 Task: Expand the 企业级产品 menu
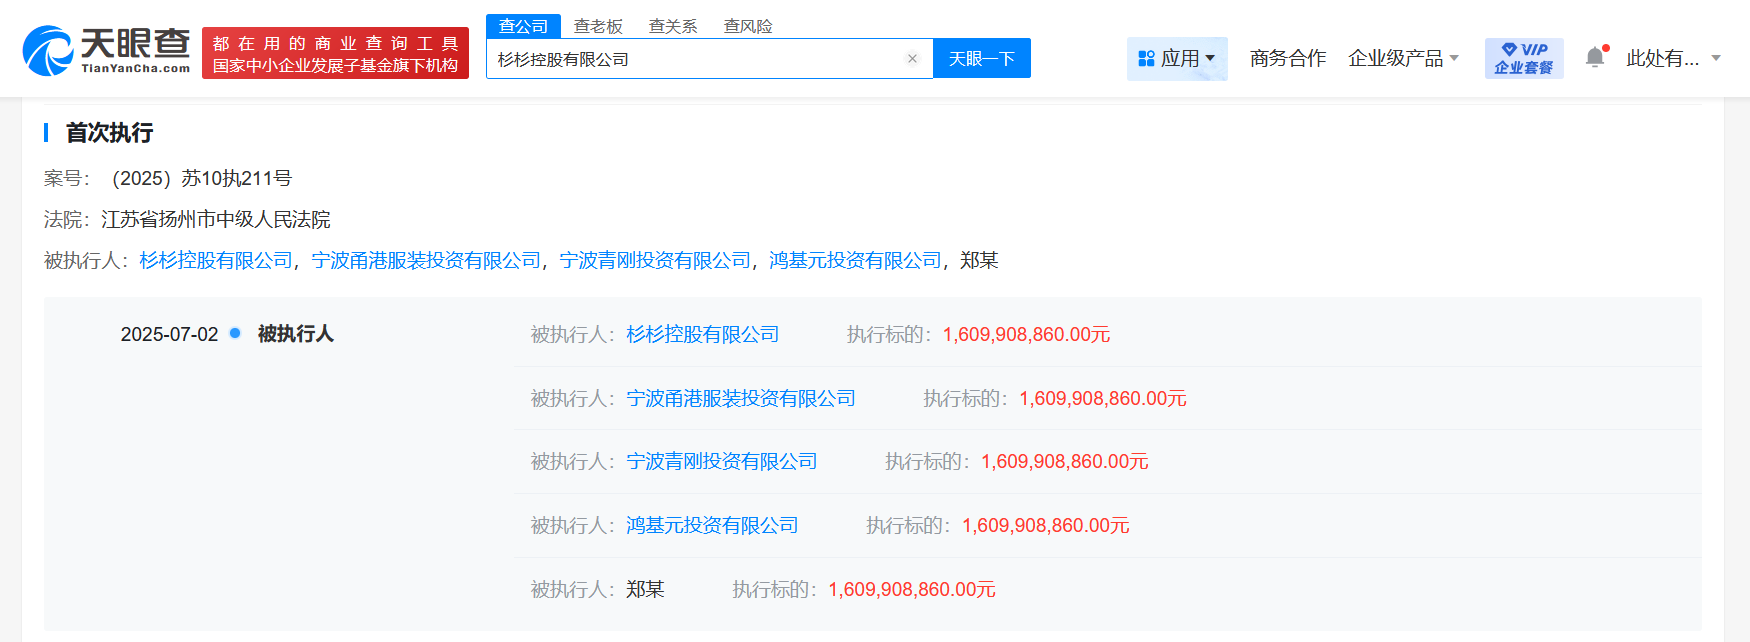(1402, 59)
